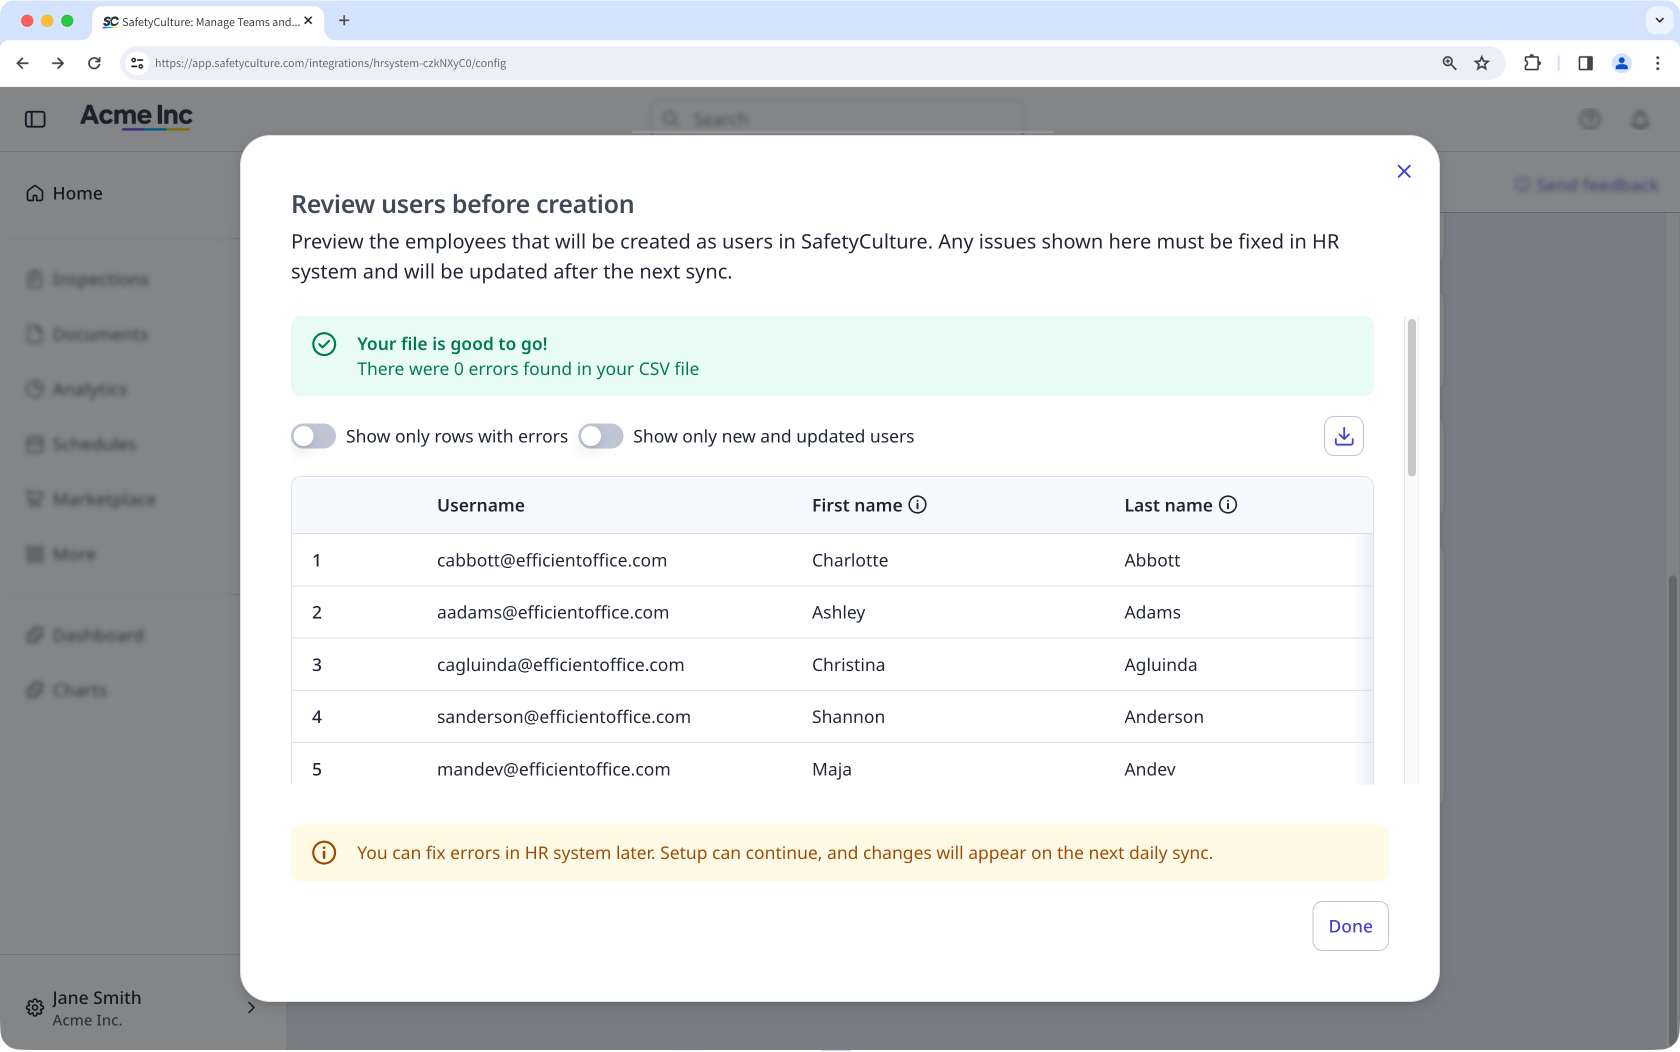
Task: Click the site information icon in address bar
Action: (x=137, y=63)
